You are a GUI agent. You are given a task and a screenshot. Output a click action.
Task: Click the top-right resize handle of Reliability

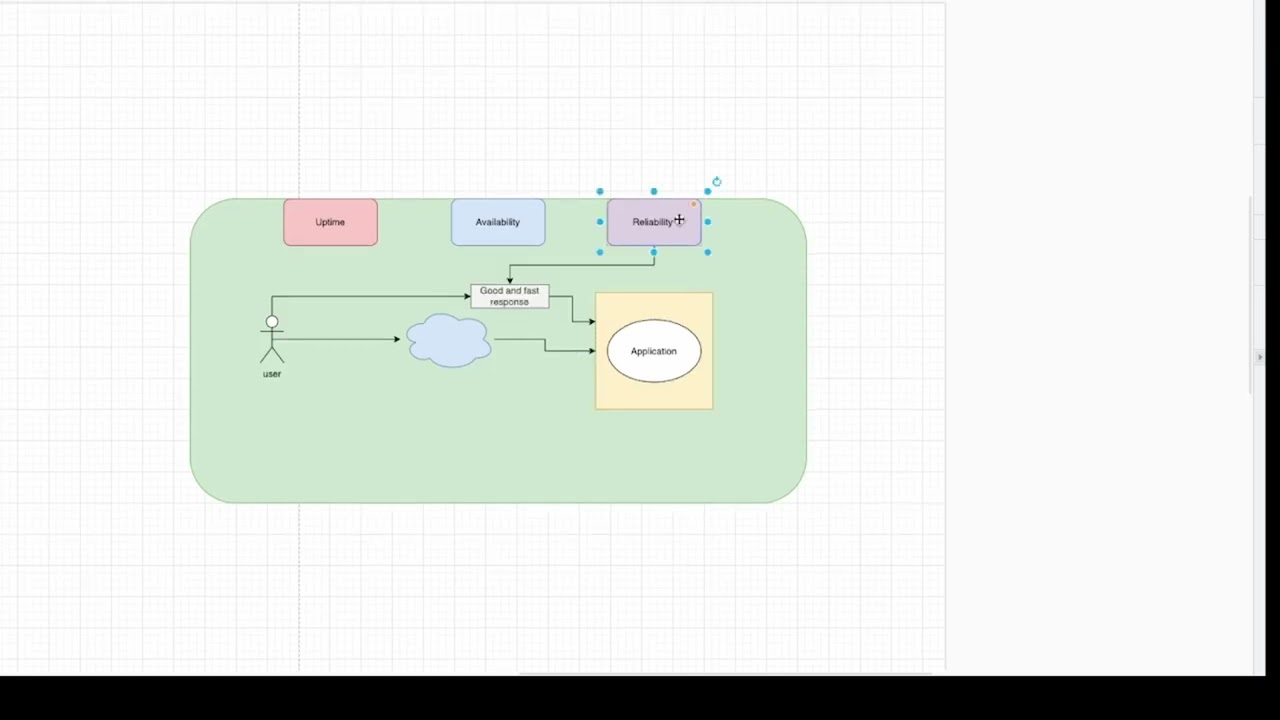(x=708, y=191)
